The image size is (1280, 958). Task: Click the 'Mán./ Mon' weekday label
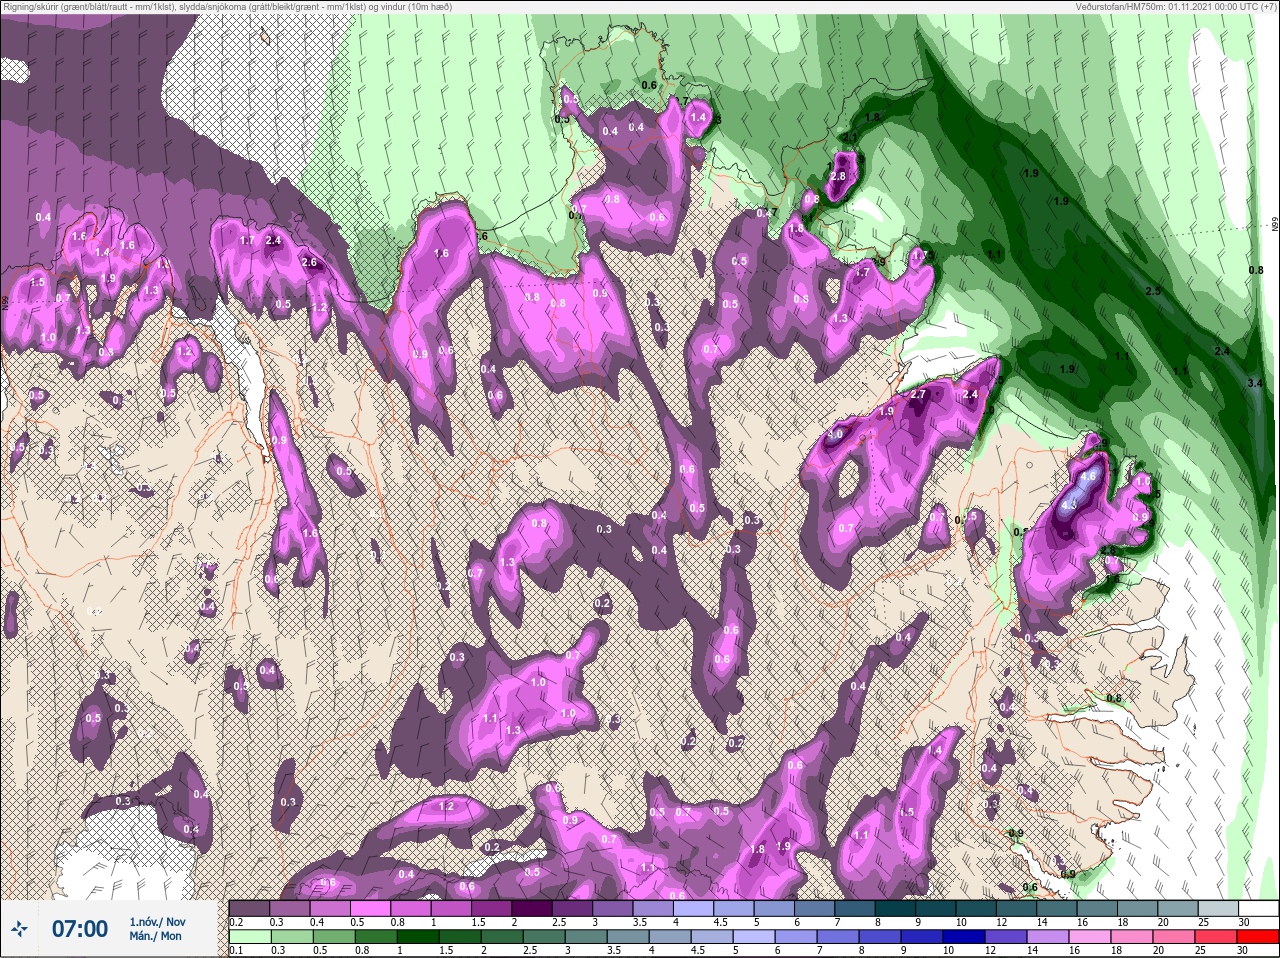click(x=155, y=936)
